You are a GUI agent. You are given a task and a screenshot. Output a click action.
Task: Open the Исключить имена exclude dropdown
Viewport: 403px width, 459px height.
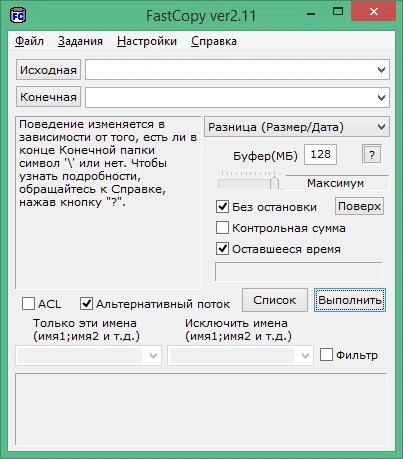(240, 356)
